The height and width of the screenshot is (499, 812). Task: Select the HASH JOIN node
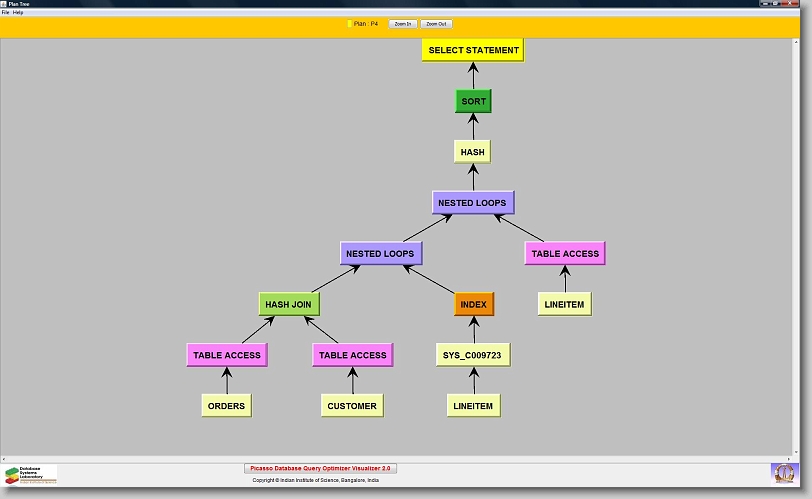(289, 304)
